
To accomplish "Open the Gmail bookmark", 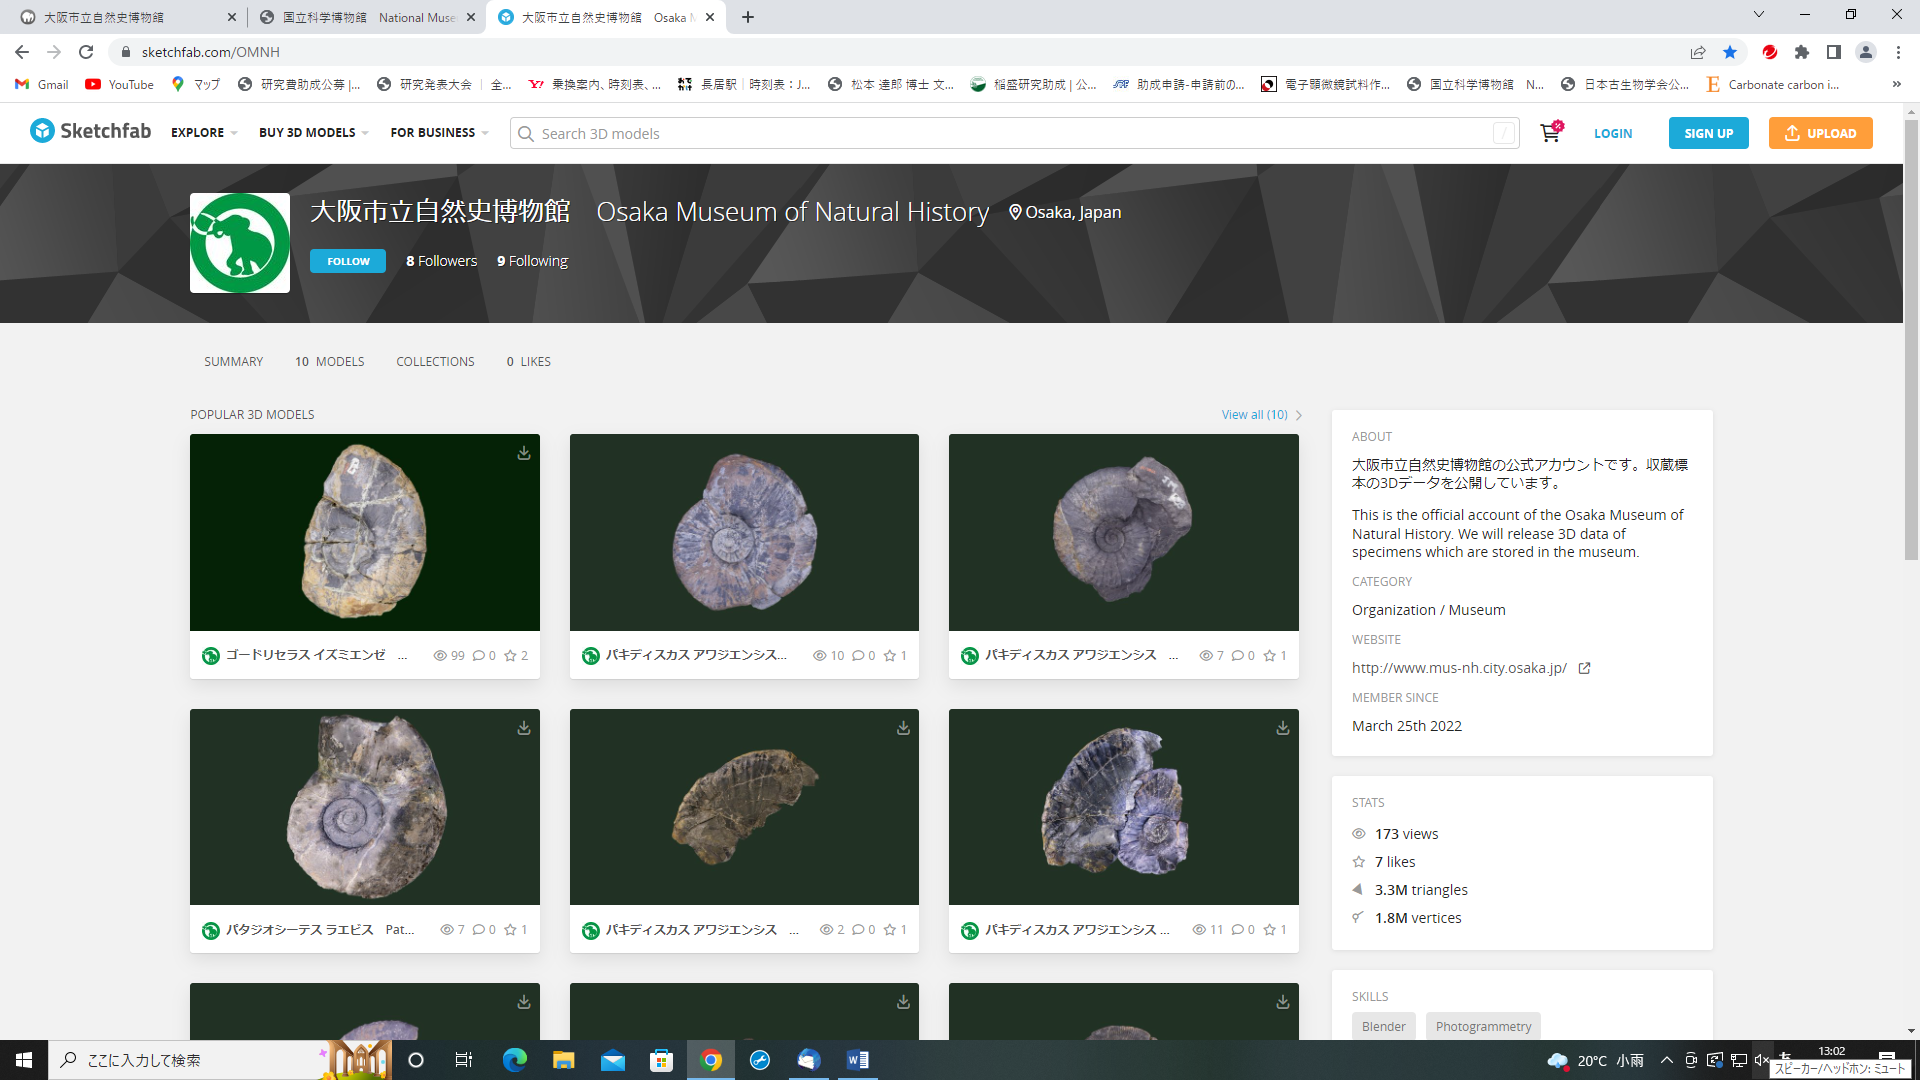I will (42, 85).
